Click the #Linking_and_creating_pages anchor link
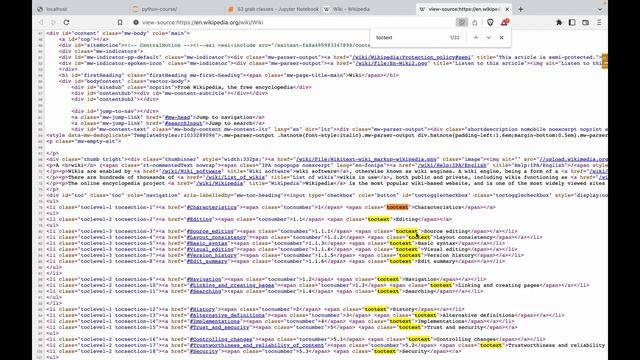The height and width of the screenshot is (360, 640). [x=232, y=285]
